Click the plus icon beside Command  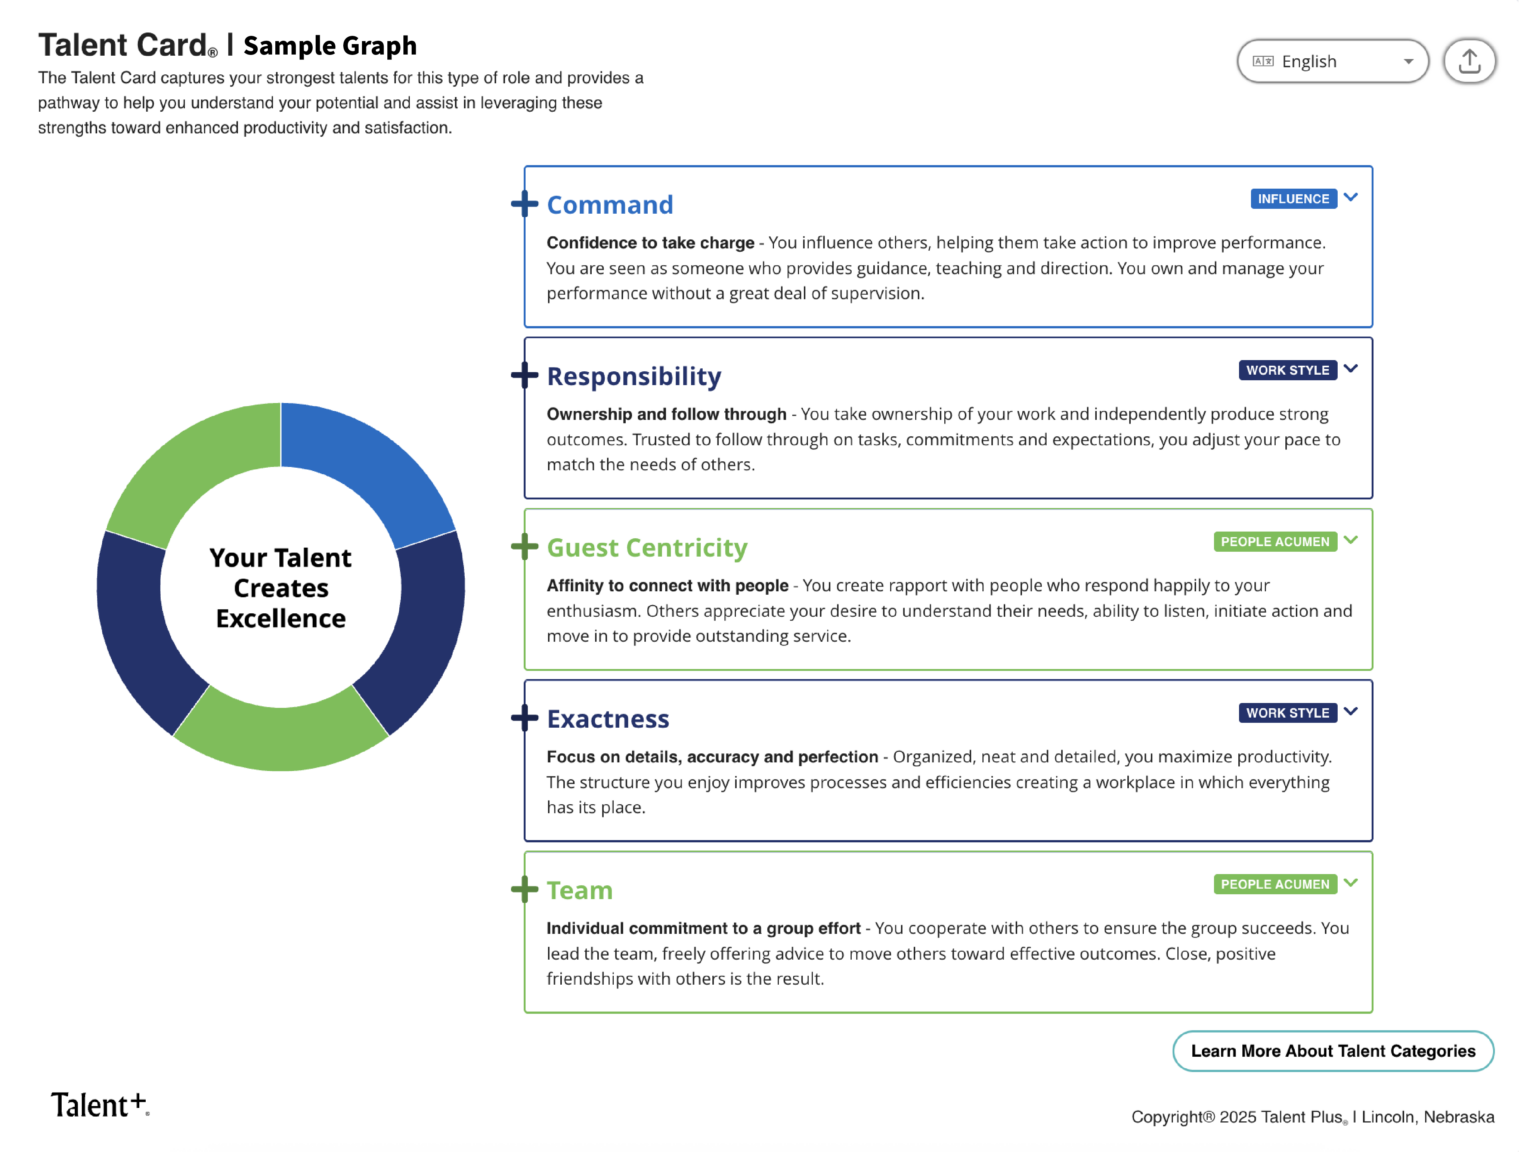[x=524, y=204]
